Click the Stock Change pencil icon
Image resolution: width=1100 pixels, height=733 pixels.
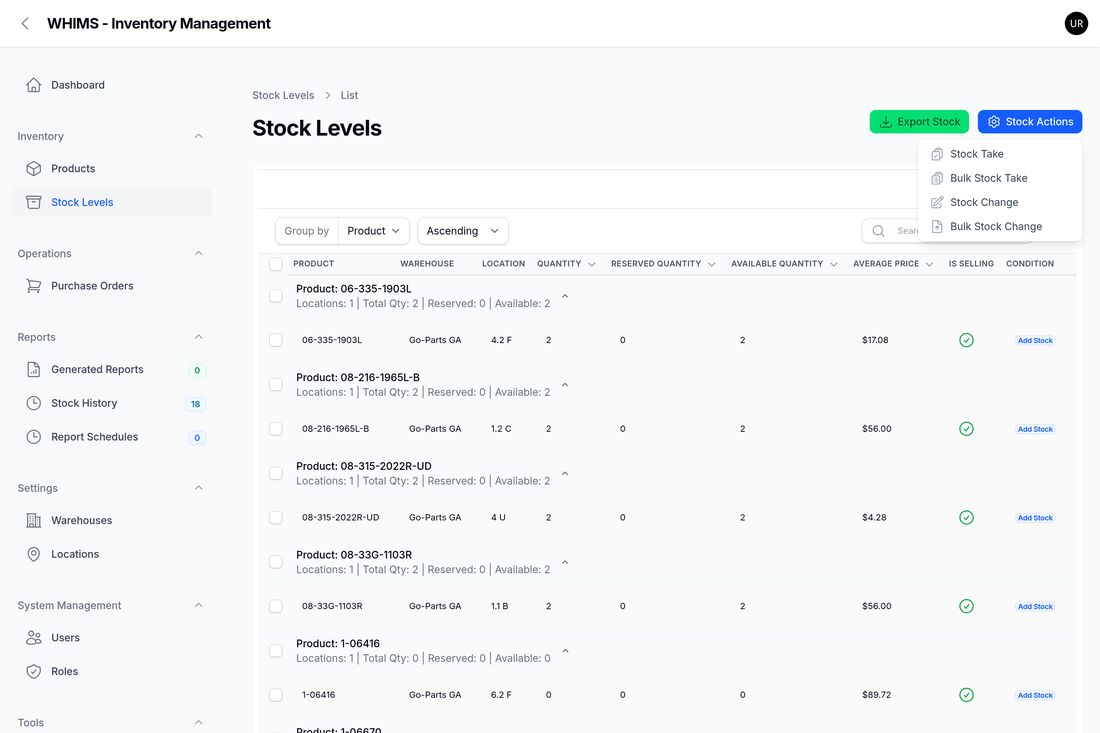937,202
